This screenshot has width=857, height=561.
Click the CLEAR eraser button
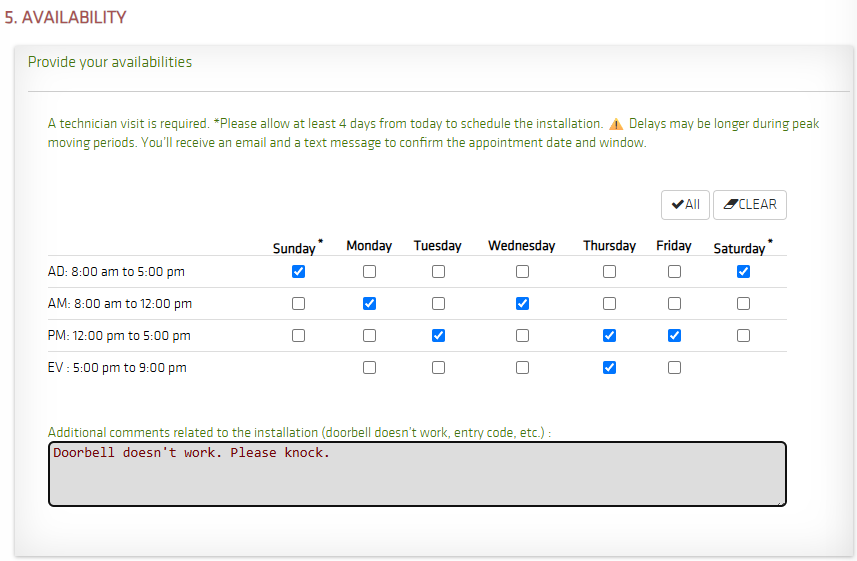pyautogui.click(x=750, y=205)
